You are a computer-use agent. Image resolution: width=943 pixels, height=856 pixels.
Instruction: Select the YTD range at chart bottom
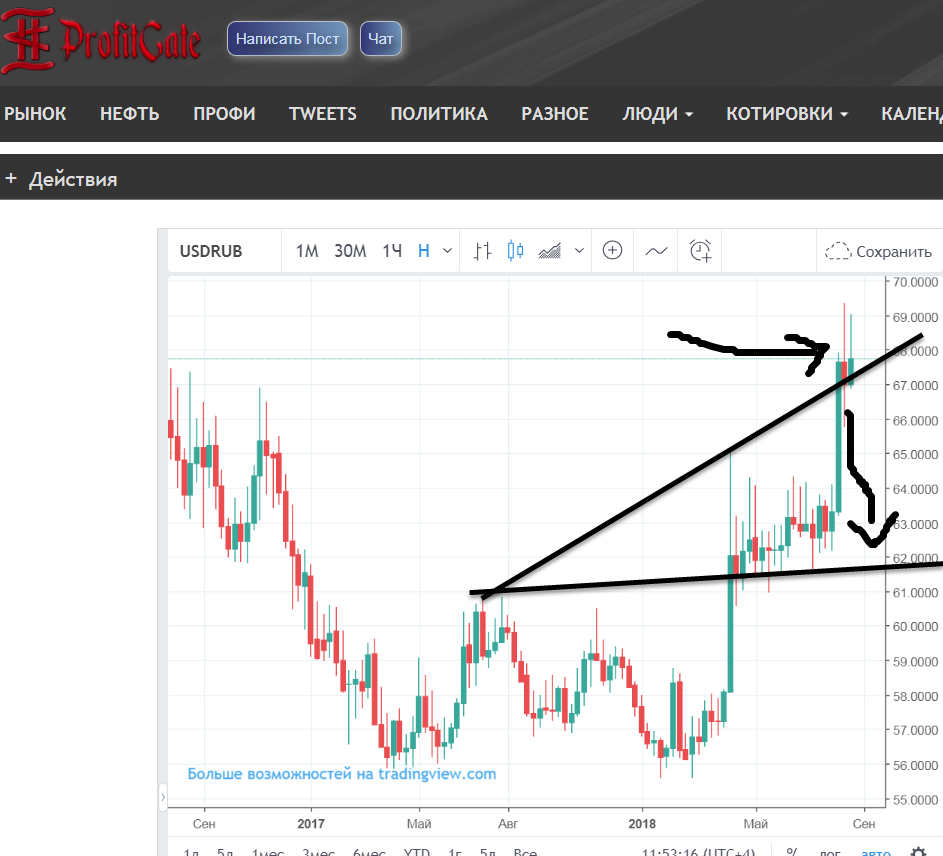(417, 851)
